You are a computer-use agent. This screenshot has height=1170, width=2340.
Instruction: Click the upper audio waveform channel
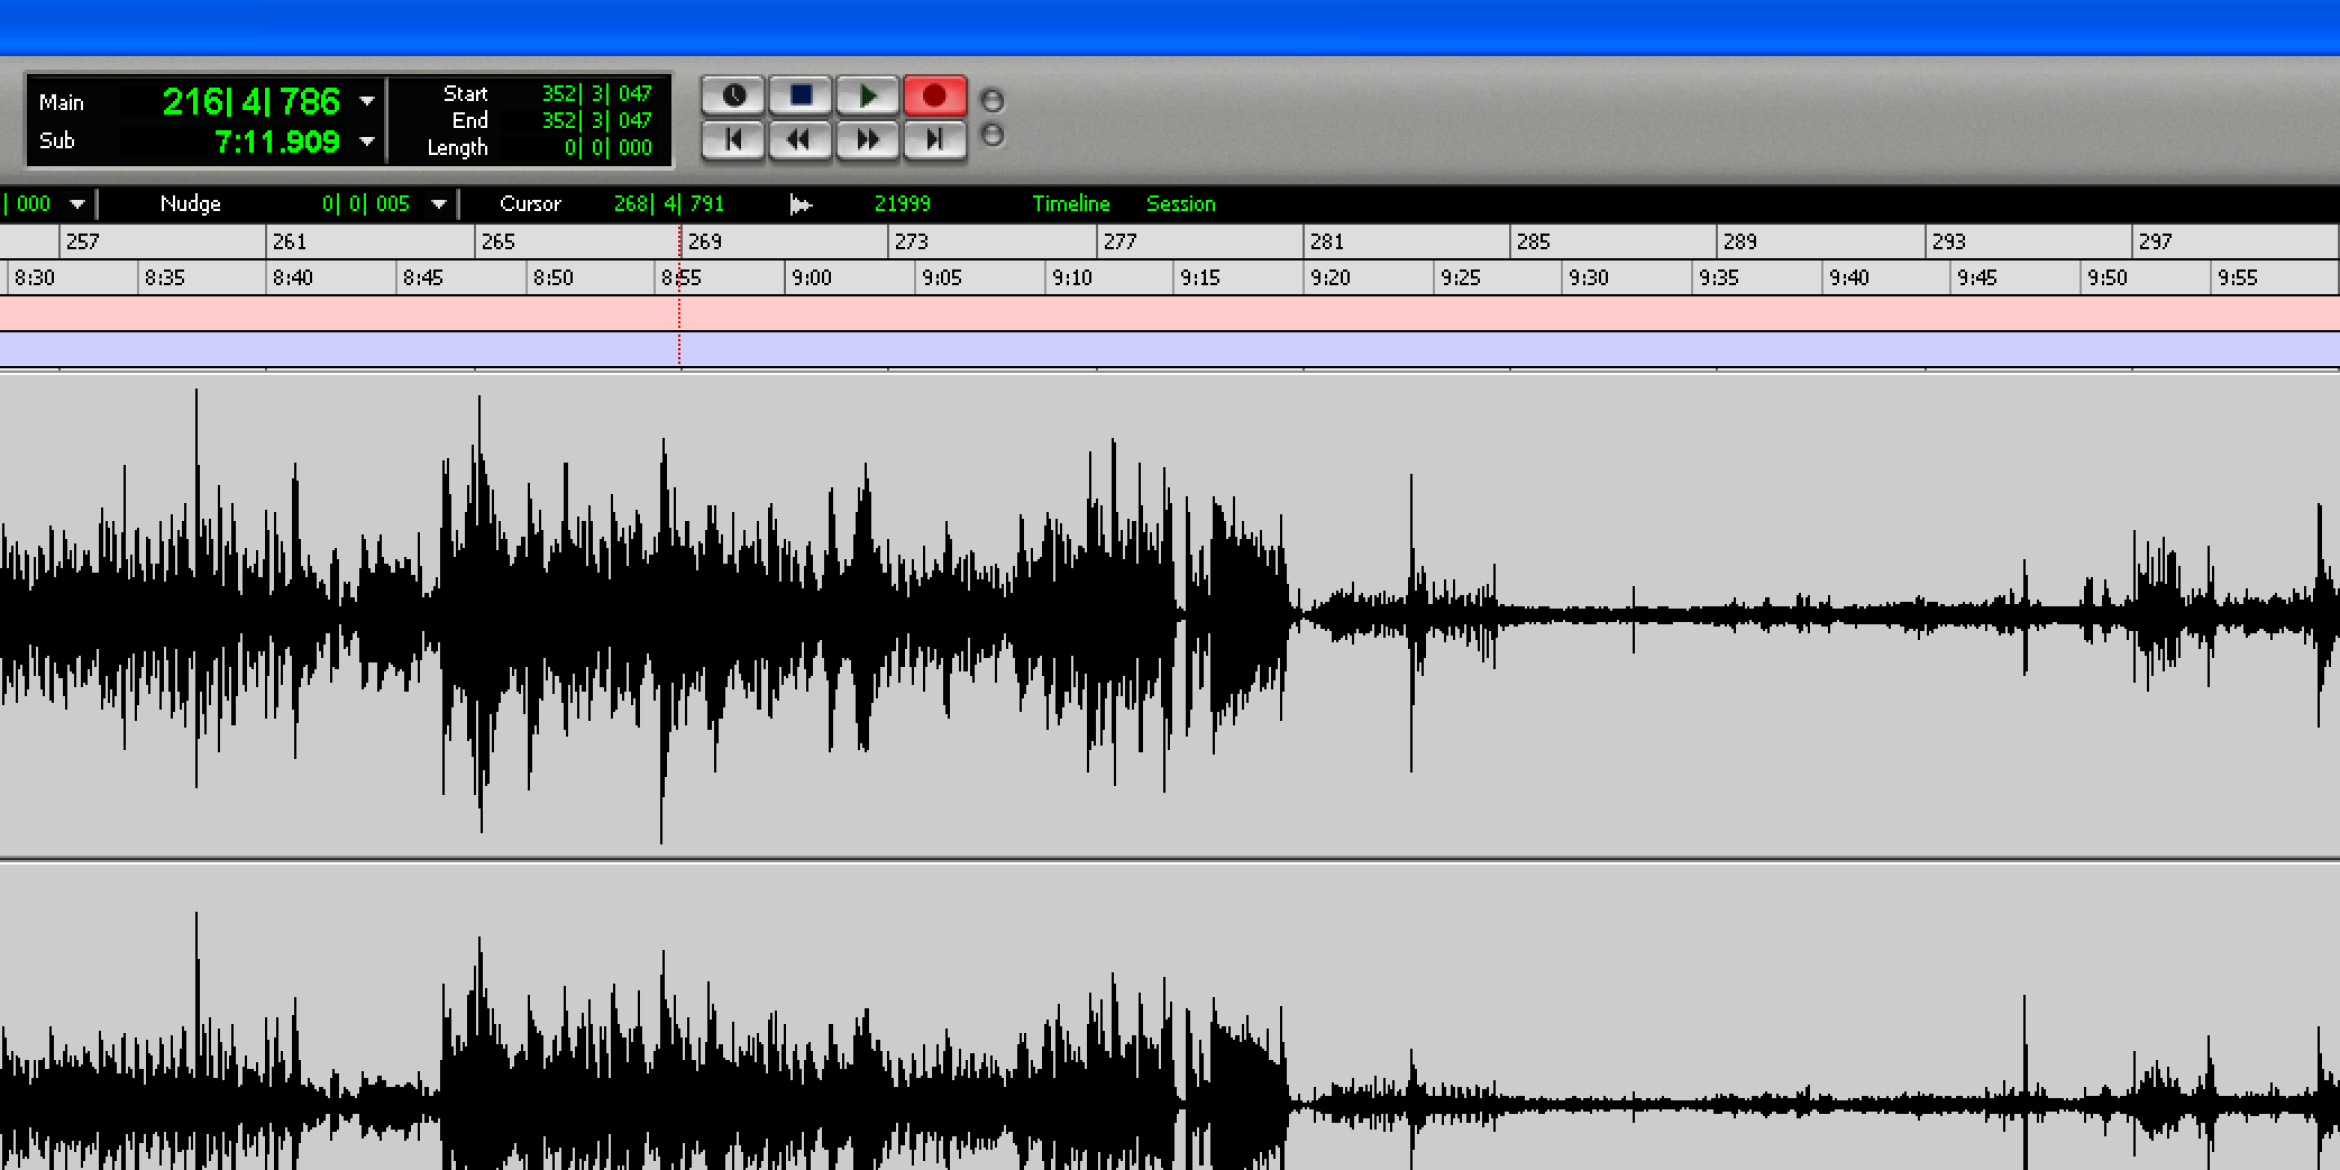click(x=1170, y=615)
